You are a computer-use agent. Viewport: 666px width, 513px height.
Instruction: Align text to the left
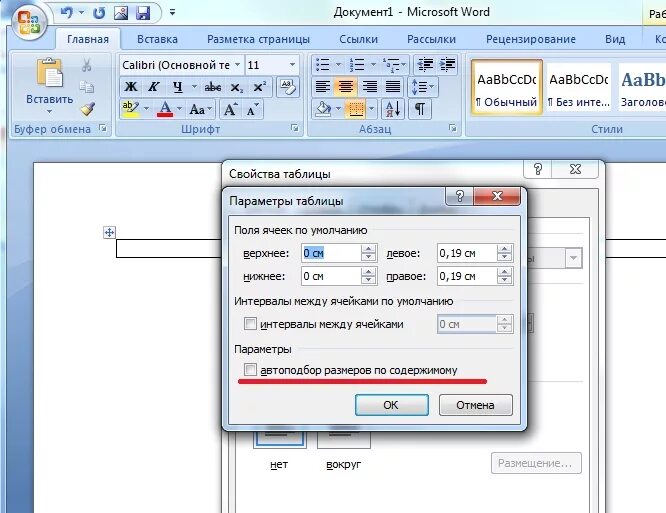(x=323, y=87)
